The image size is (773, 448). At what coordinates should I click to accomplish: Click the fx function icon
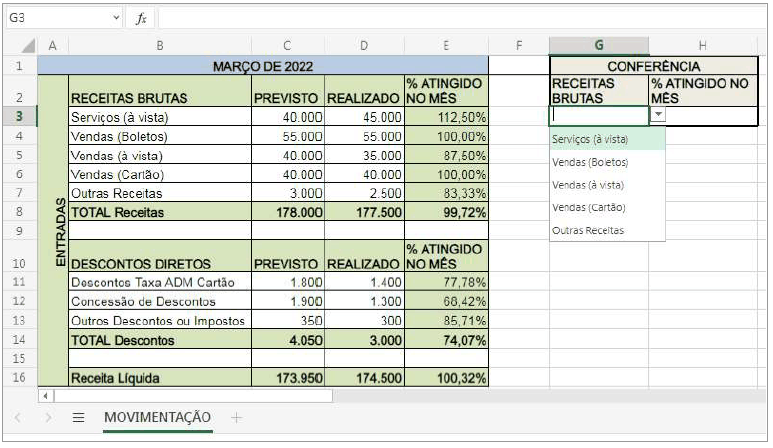[141, 18]
